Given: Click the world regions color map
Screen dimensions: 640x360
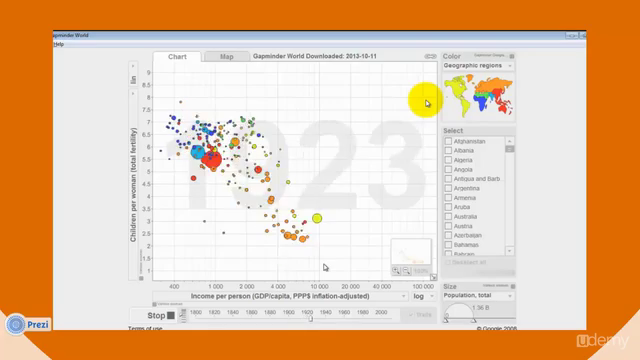Looking at the screenshot, I should [478, 96].
